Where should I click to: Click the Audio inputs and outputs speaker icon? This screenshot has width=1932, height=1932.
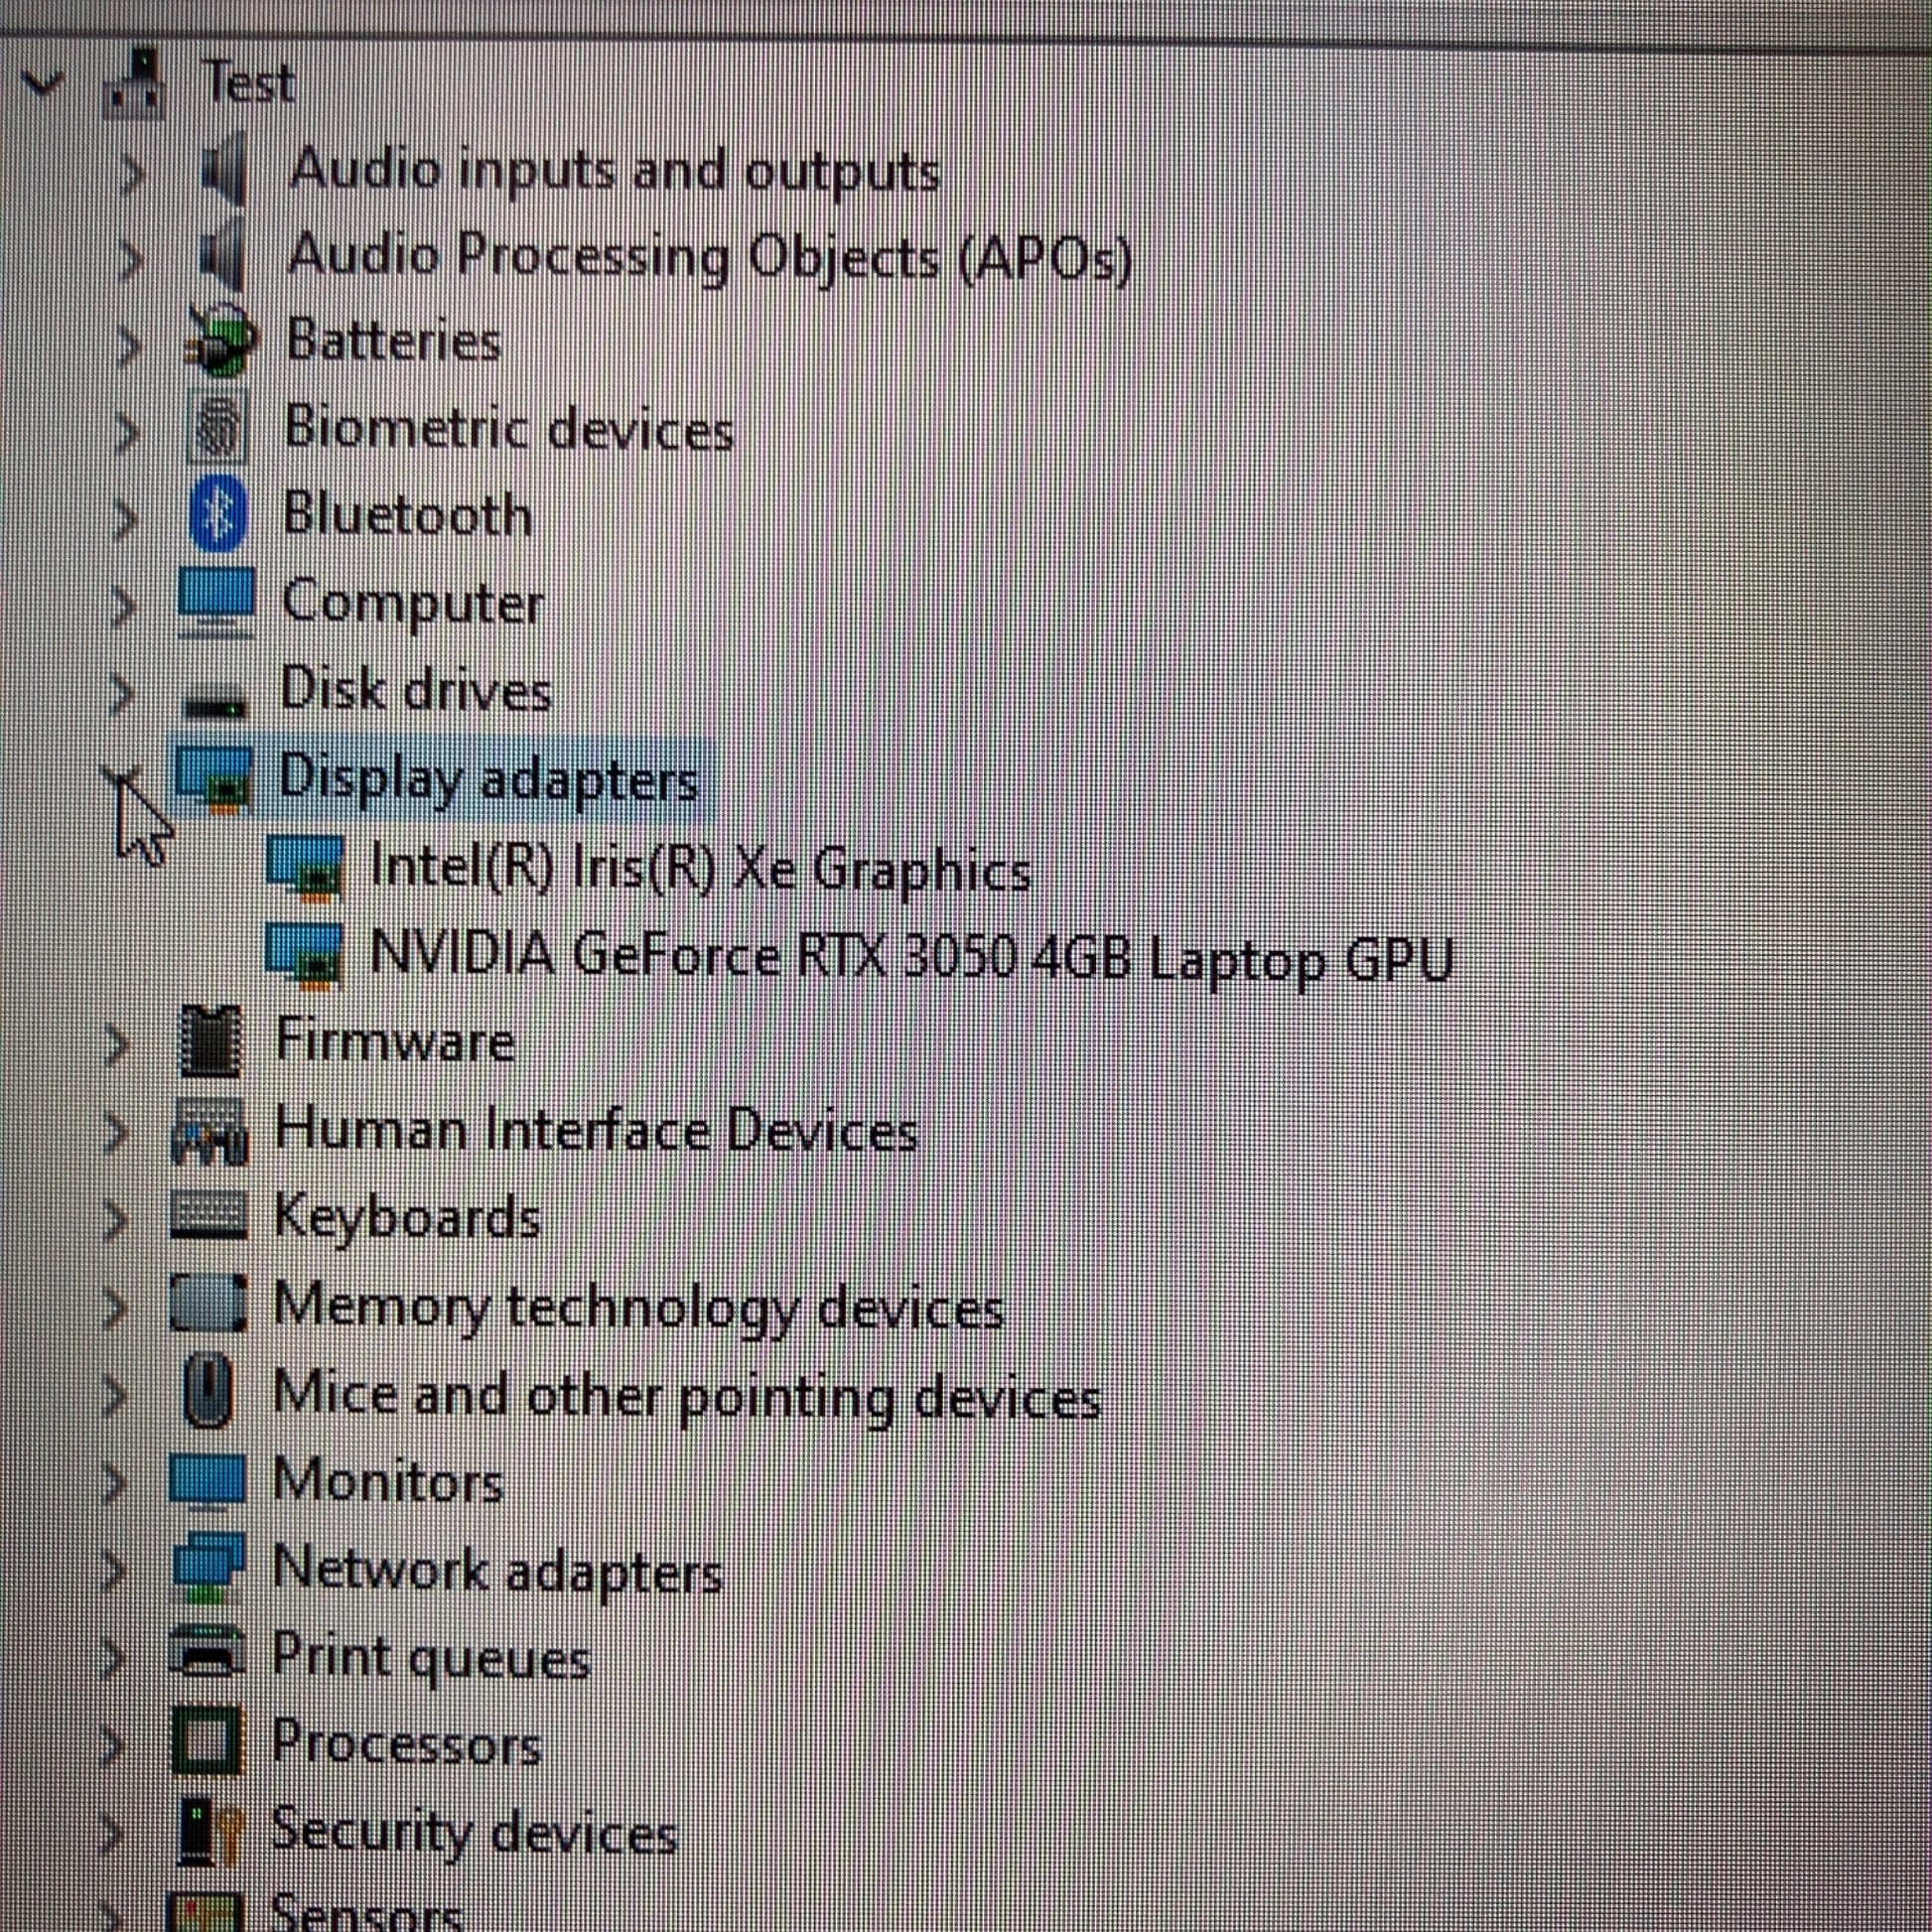(x=224, y=171)
